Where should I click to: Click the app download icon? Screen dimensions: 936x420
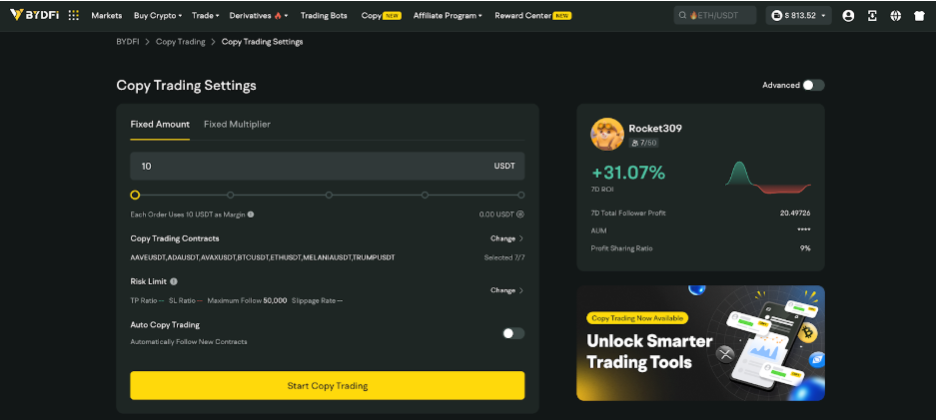(872, 16)
